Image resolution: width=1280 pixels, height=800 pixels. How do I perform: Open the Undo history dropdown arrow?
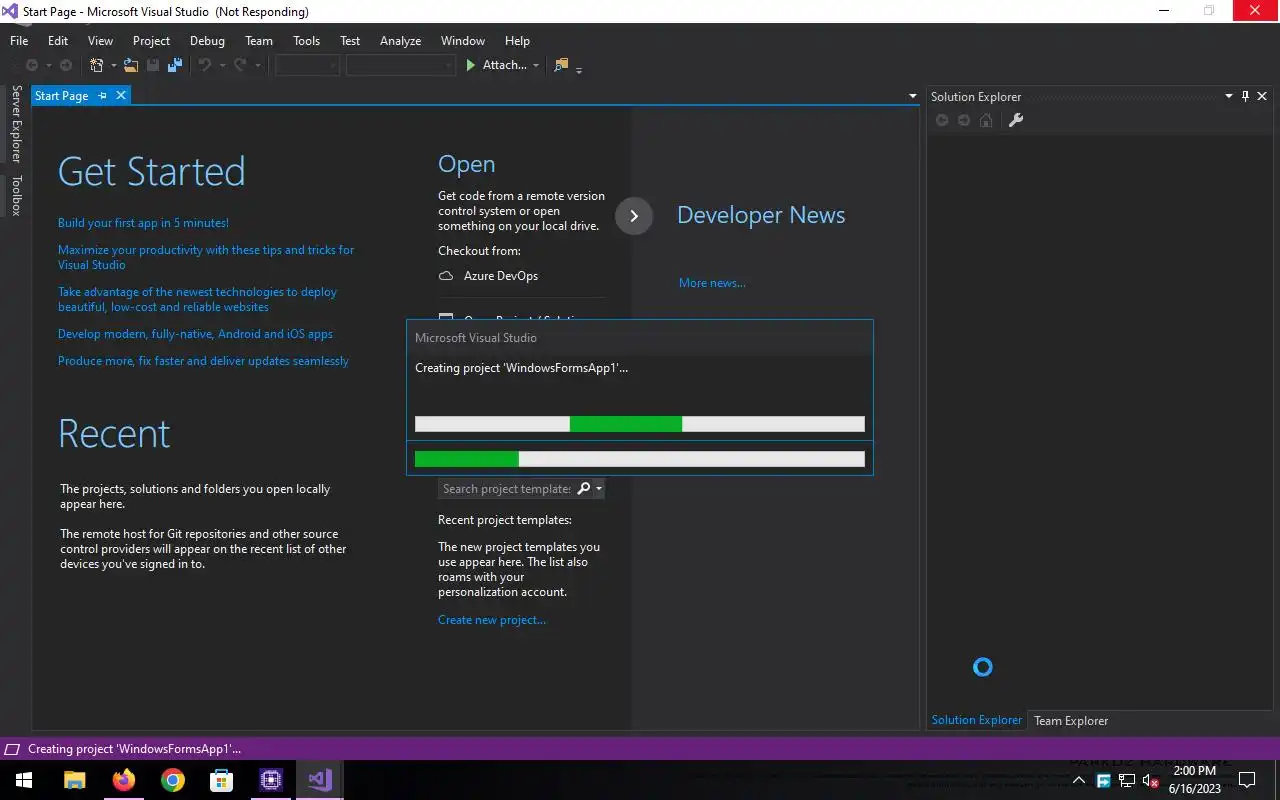222,66
